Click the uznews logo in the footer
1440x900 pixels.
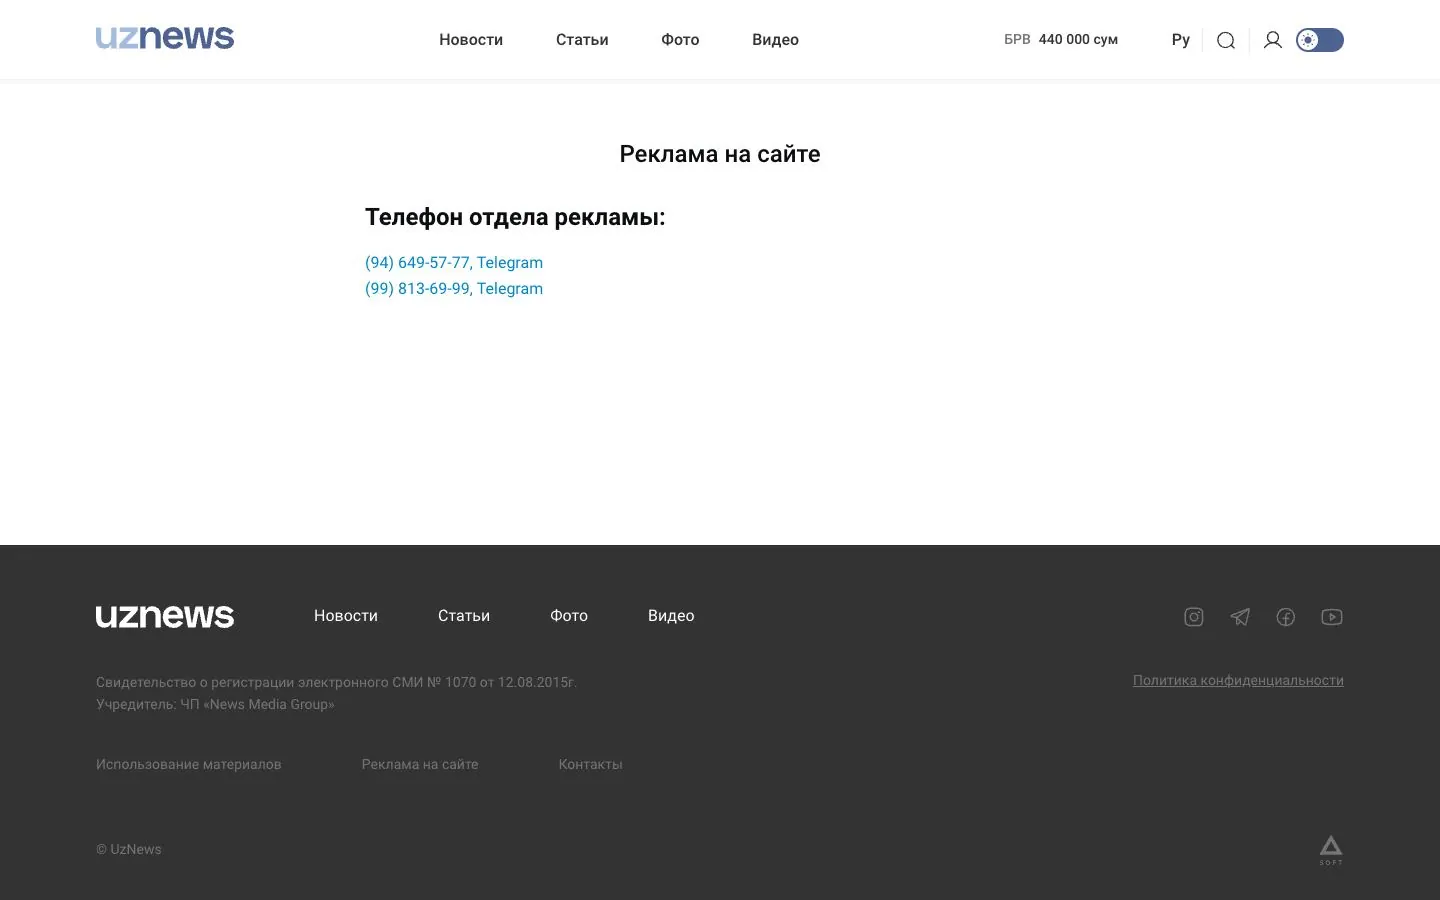[x=165, y=616]
